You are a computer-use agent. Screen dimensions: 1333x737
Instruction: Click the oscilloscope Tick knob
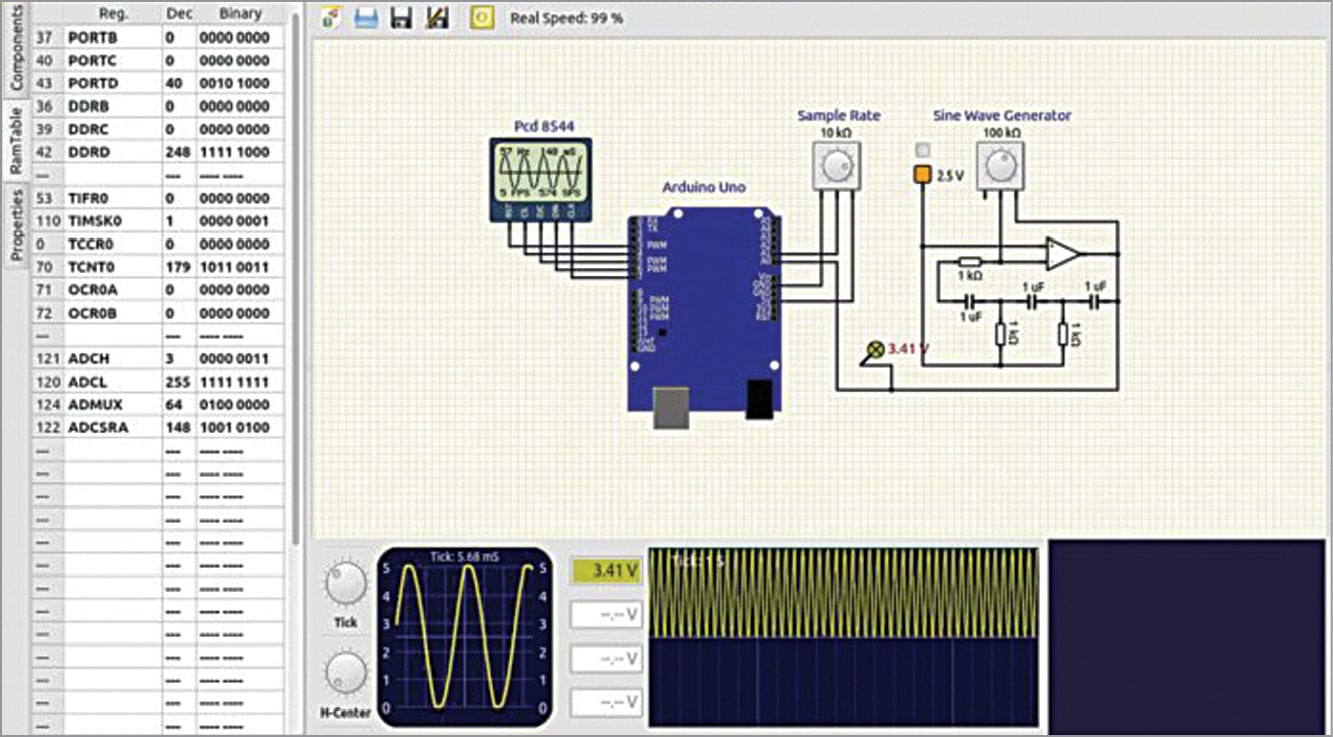point(345,583)
